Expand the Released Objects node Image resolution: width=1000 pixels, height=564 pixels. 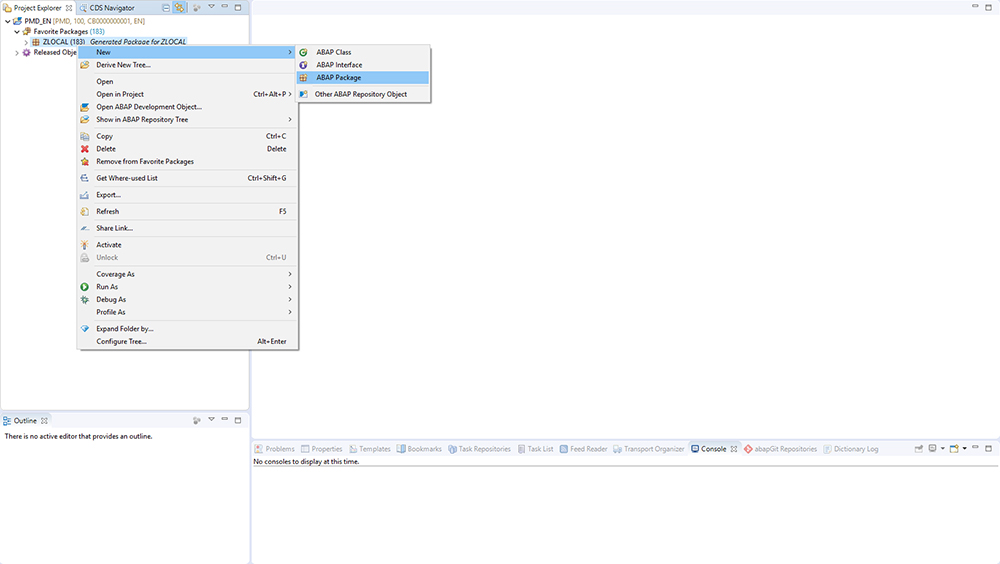coord(17,53)
